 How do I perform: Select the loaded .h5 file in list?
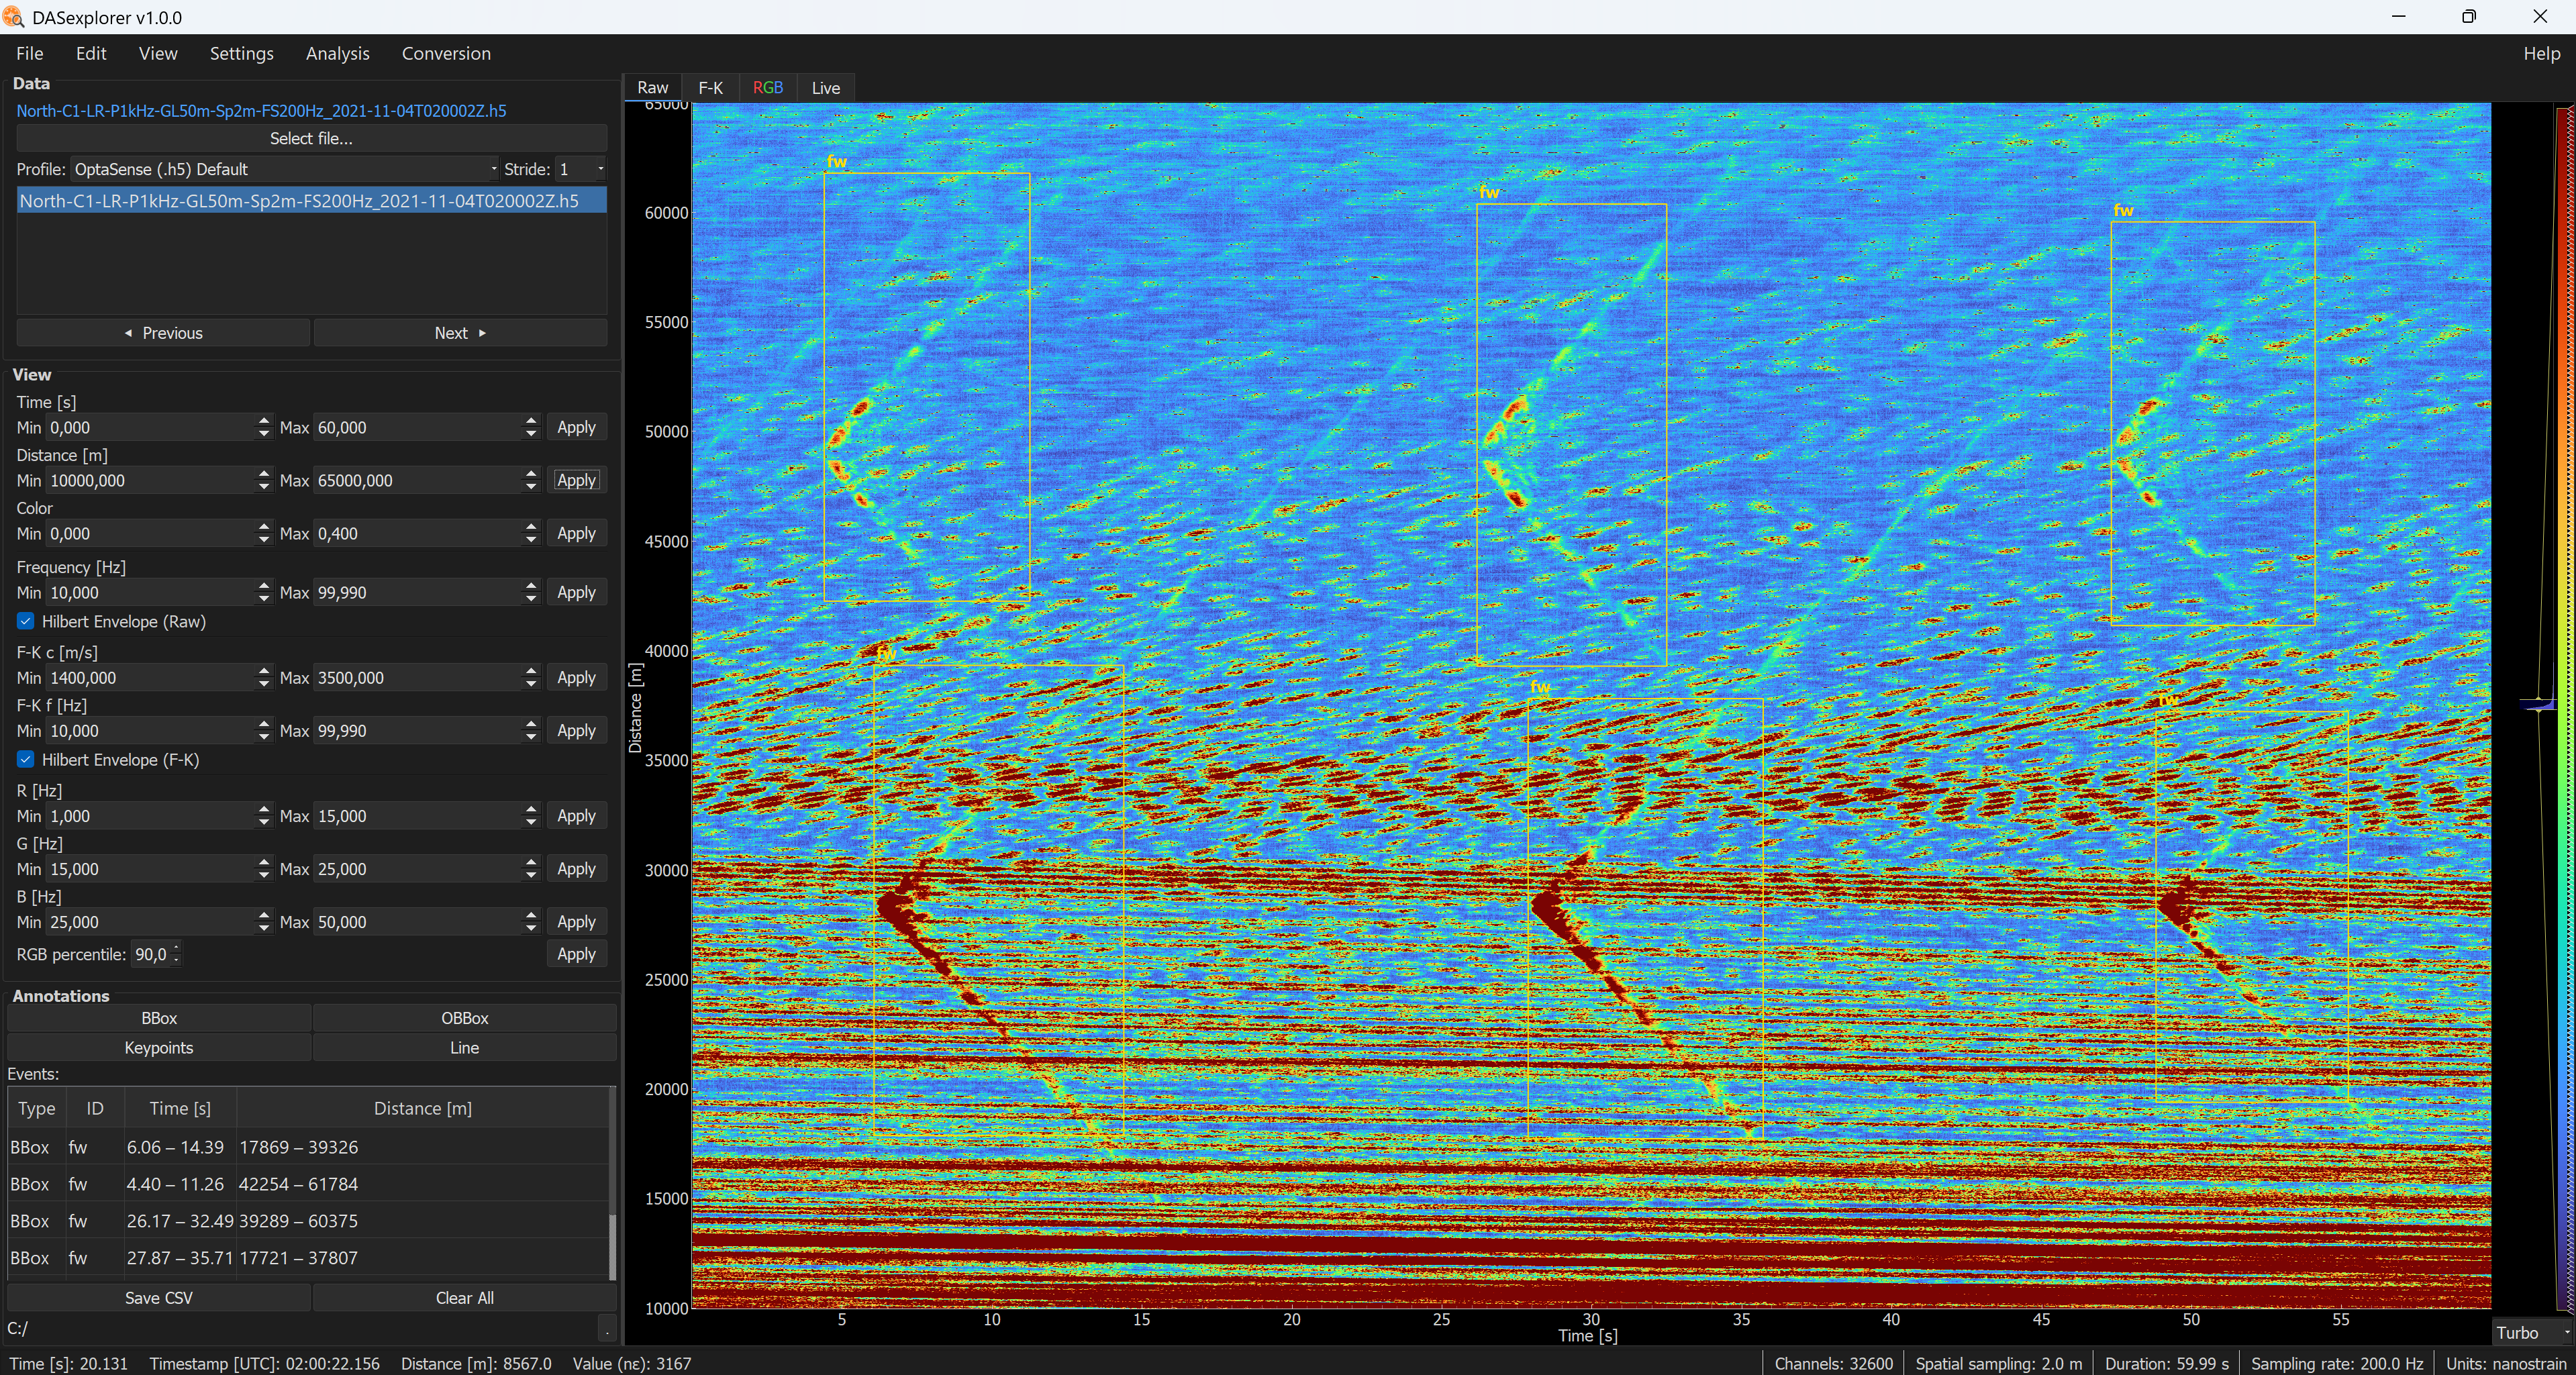point(311,201)
